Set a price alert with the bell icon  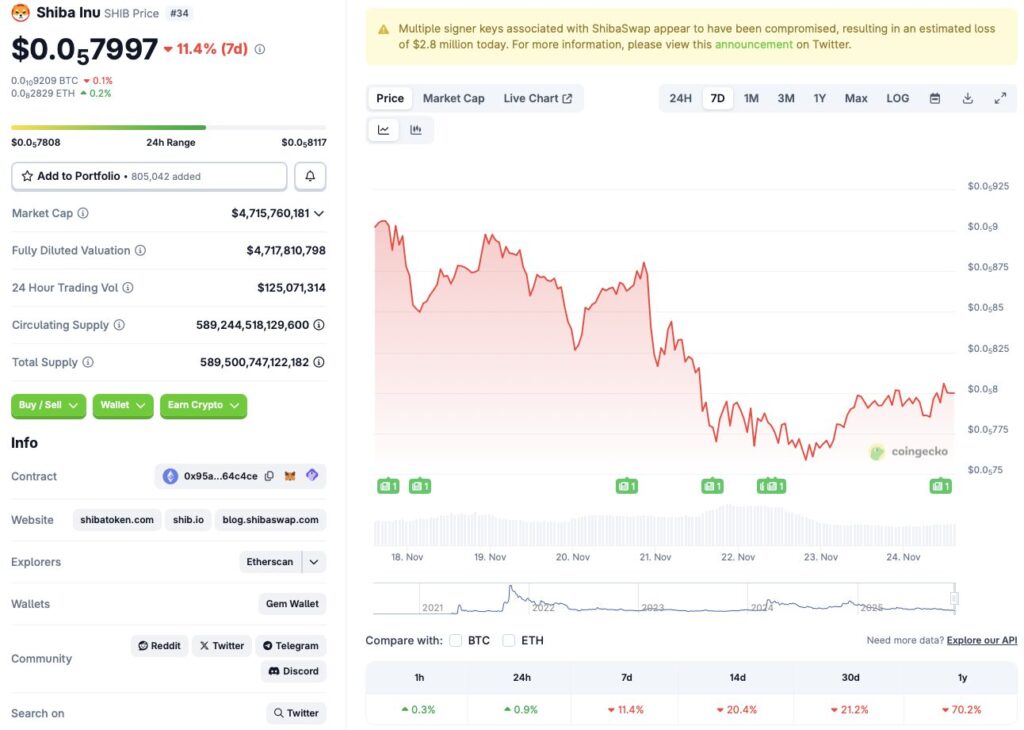tap(310, 175)
